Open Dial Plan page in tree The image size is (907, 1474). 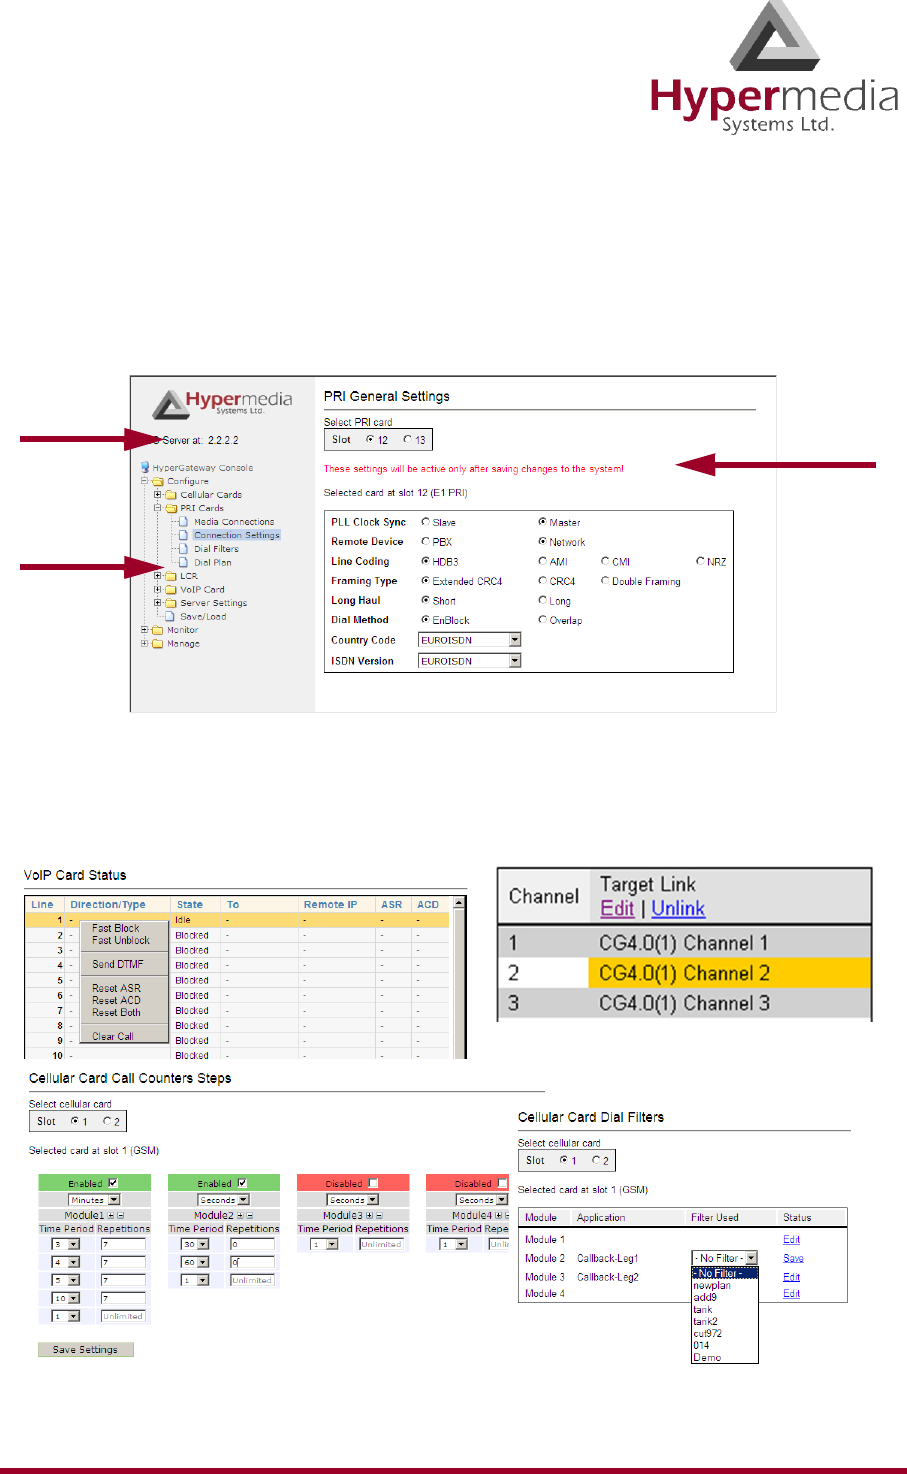click(x=212, y=562)
